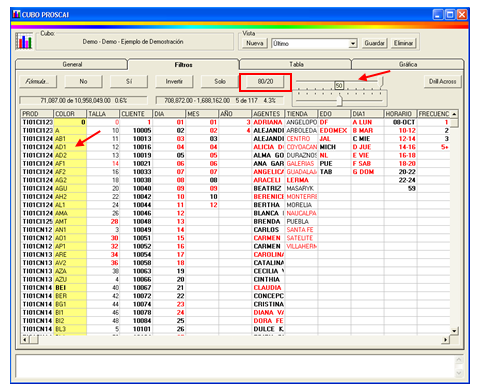Viewport: 483px width, 392px height.
Task: Switch to the Gráfica tab
Action: click(x=408, y=64)
